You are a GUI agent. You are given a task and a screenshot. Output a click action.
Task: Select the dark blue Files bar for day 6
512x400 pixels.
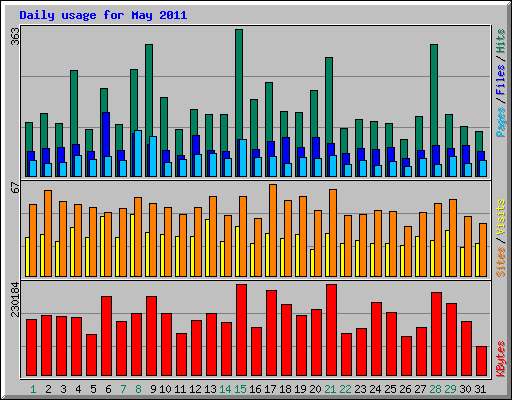click(106, 134)
